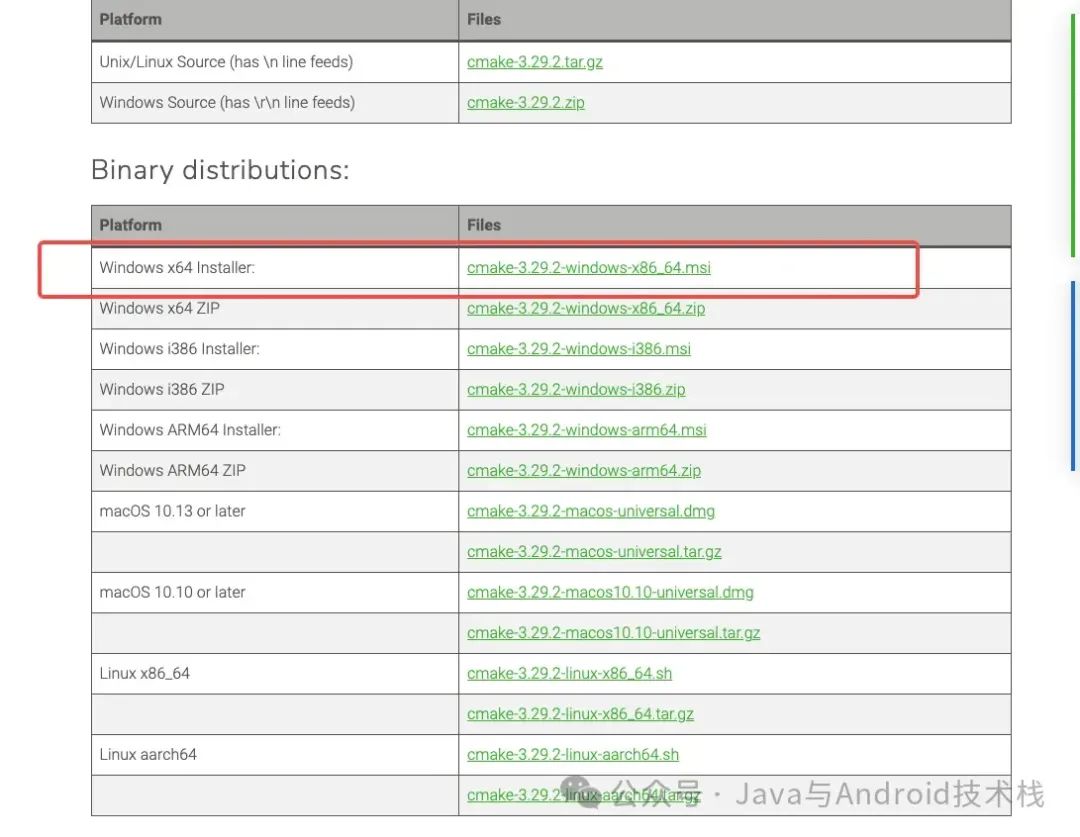The image size is (1080, 837).
Task: Download cmake-3.29.2-windows-x86_64.zip archive
Action: 585,308
